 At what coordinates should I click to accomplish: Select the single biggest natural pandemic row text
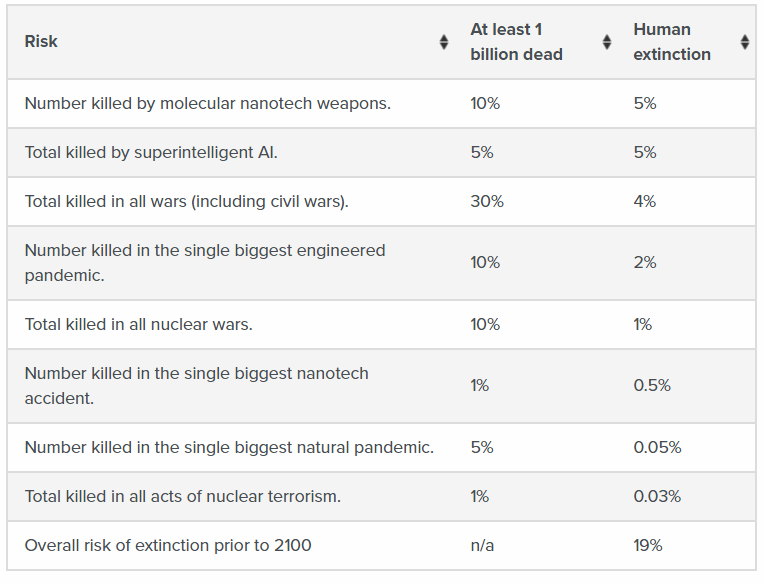(x=229, y=447)
